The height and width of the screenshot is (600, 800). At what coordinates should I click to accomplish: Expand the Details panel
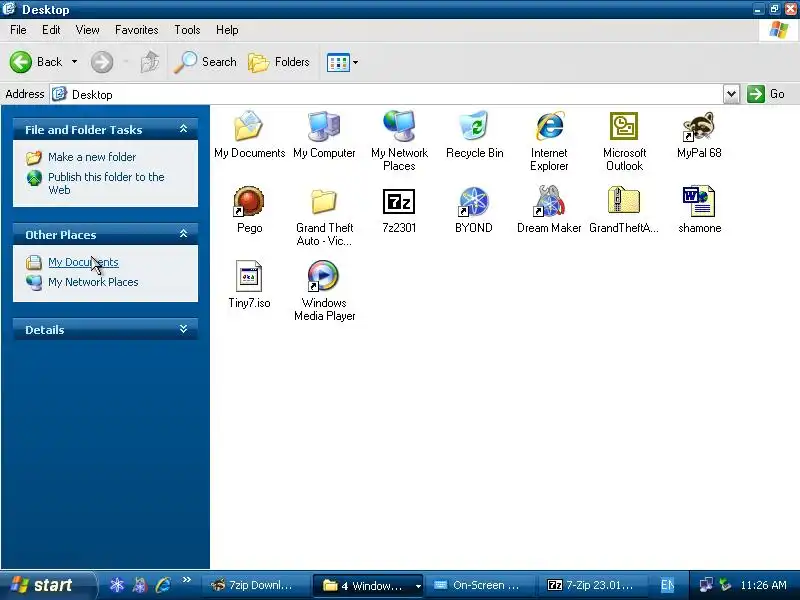tap(184, 329)
